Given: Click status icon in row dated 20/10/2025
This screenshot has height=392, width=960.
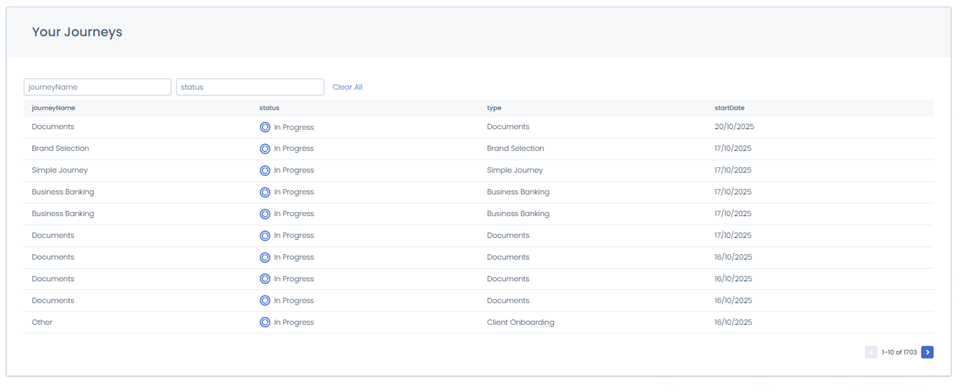Looking at the screenshot, I should [x=264, y=127].
